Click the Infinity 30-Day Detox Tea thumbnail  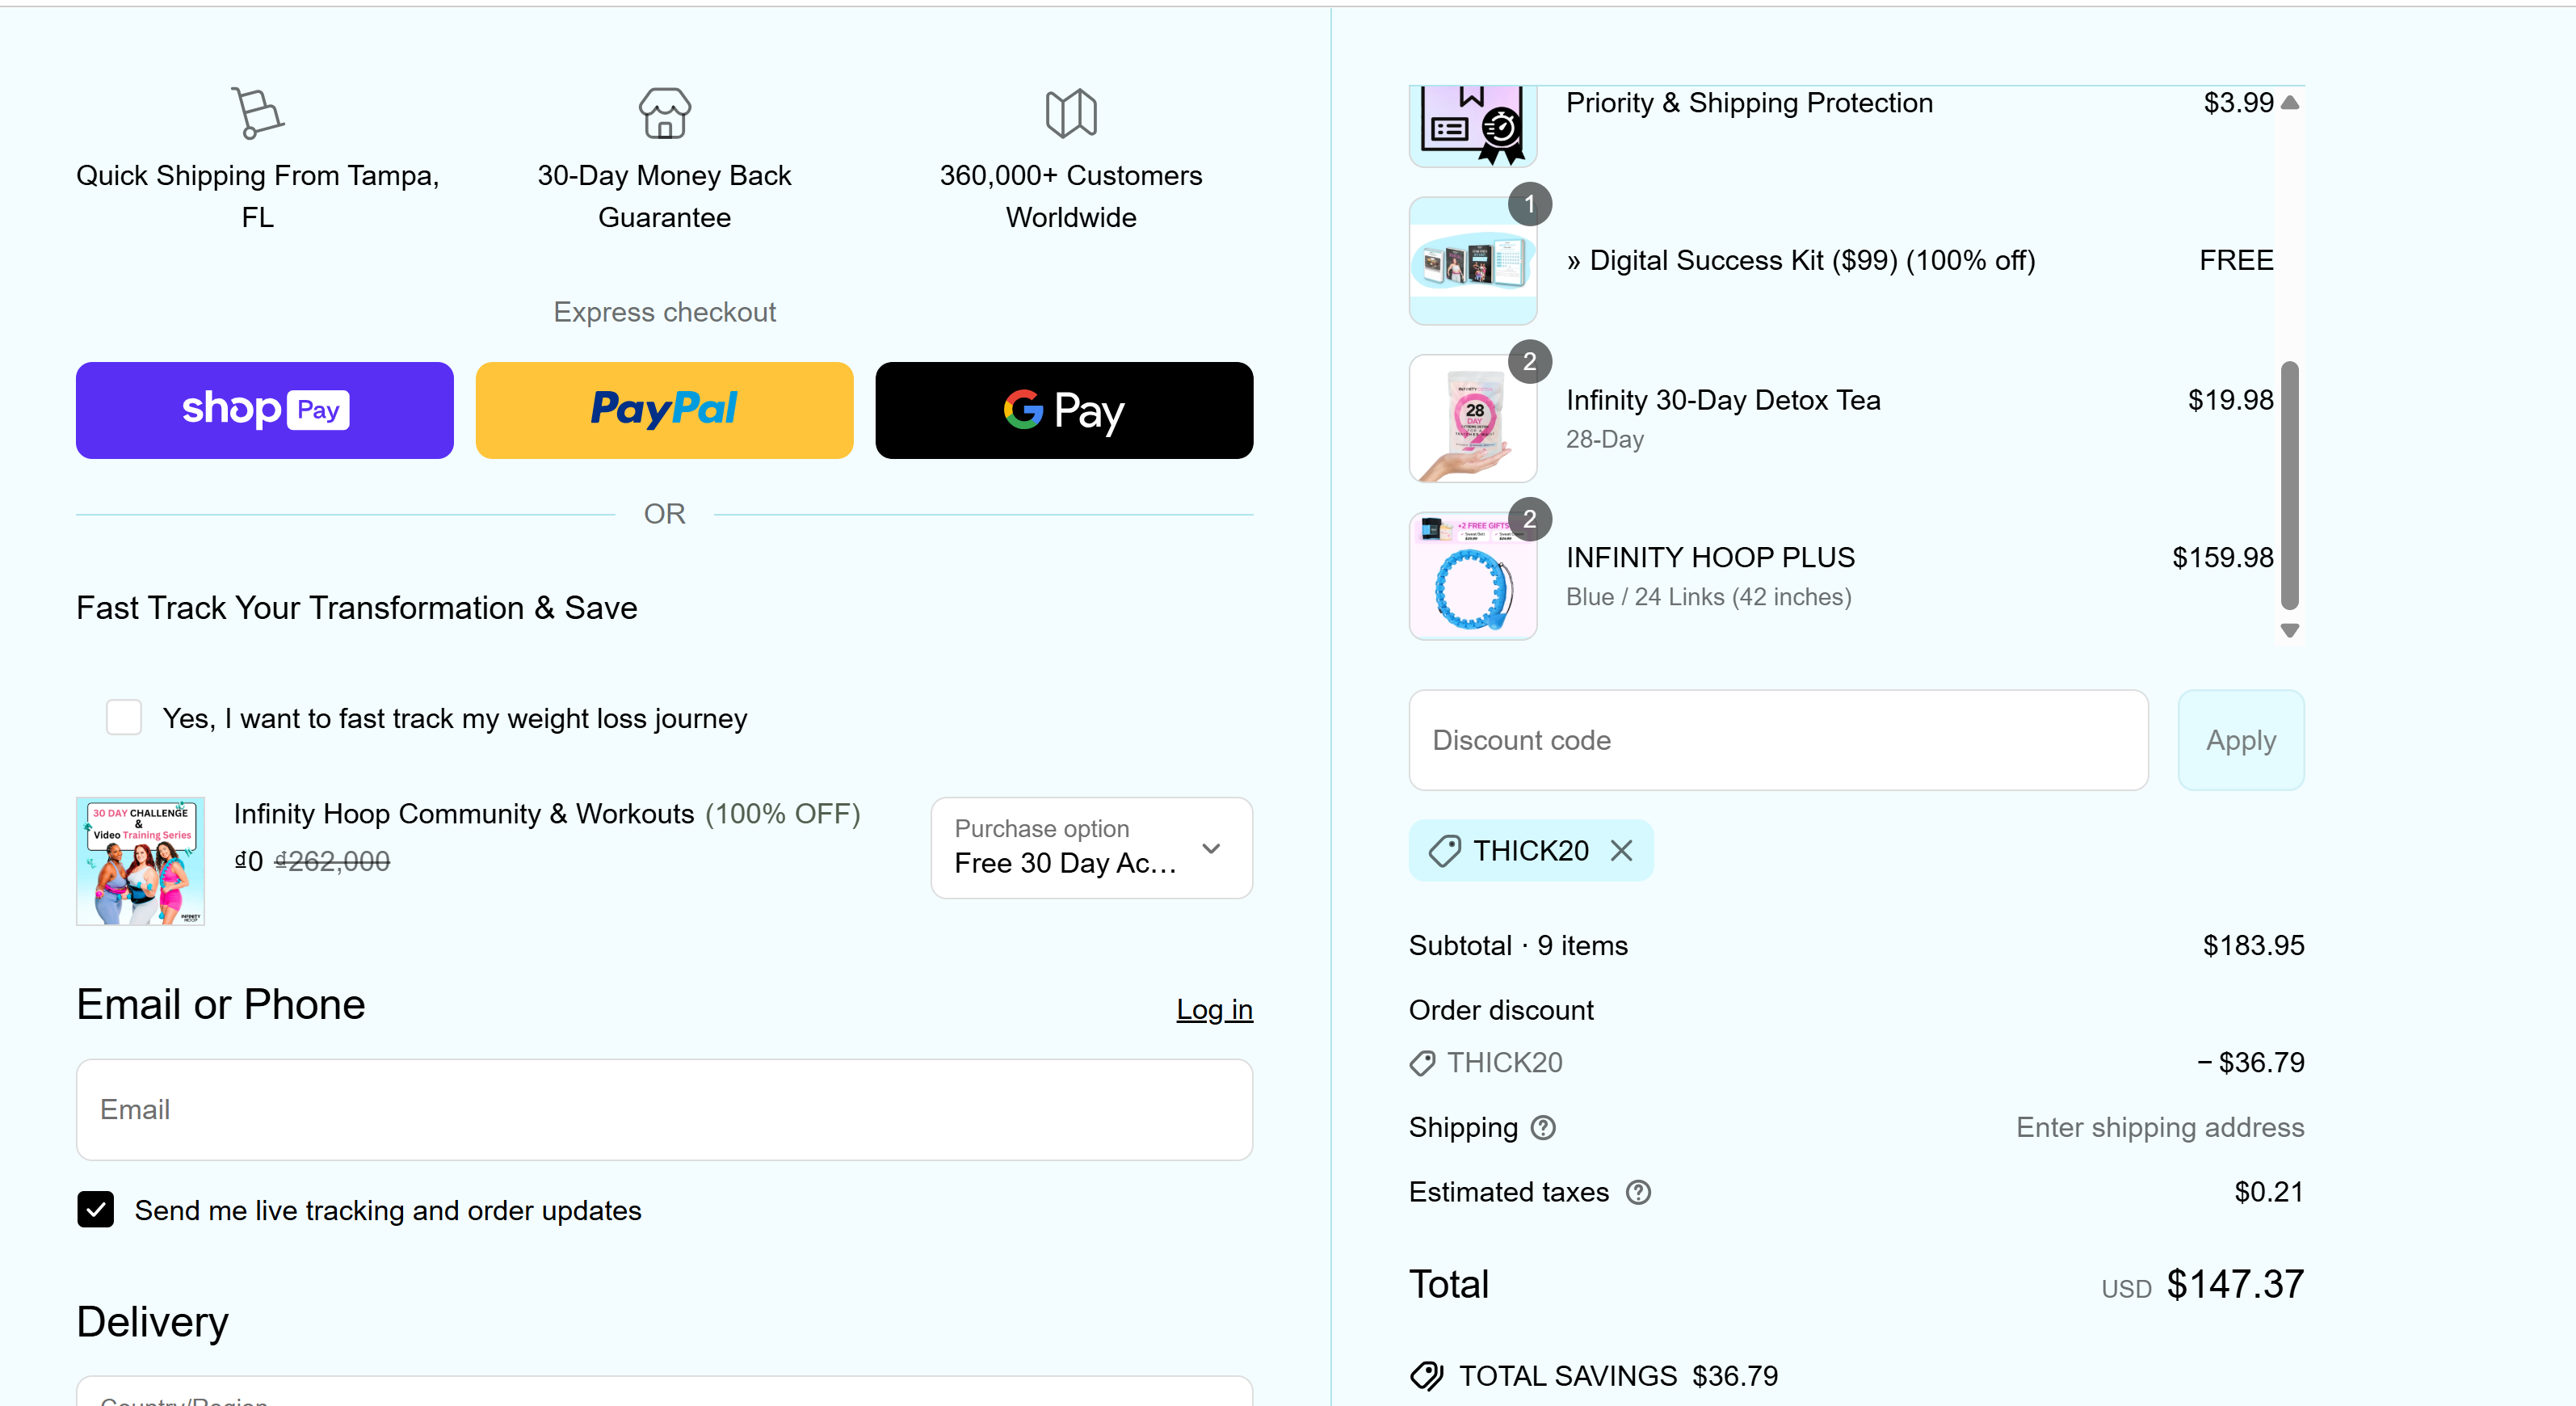coord(1473,418)
